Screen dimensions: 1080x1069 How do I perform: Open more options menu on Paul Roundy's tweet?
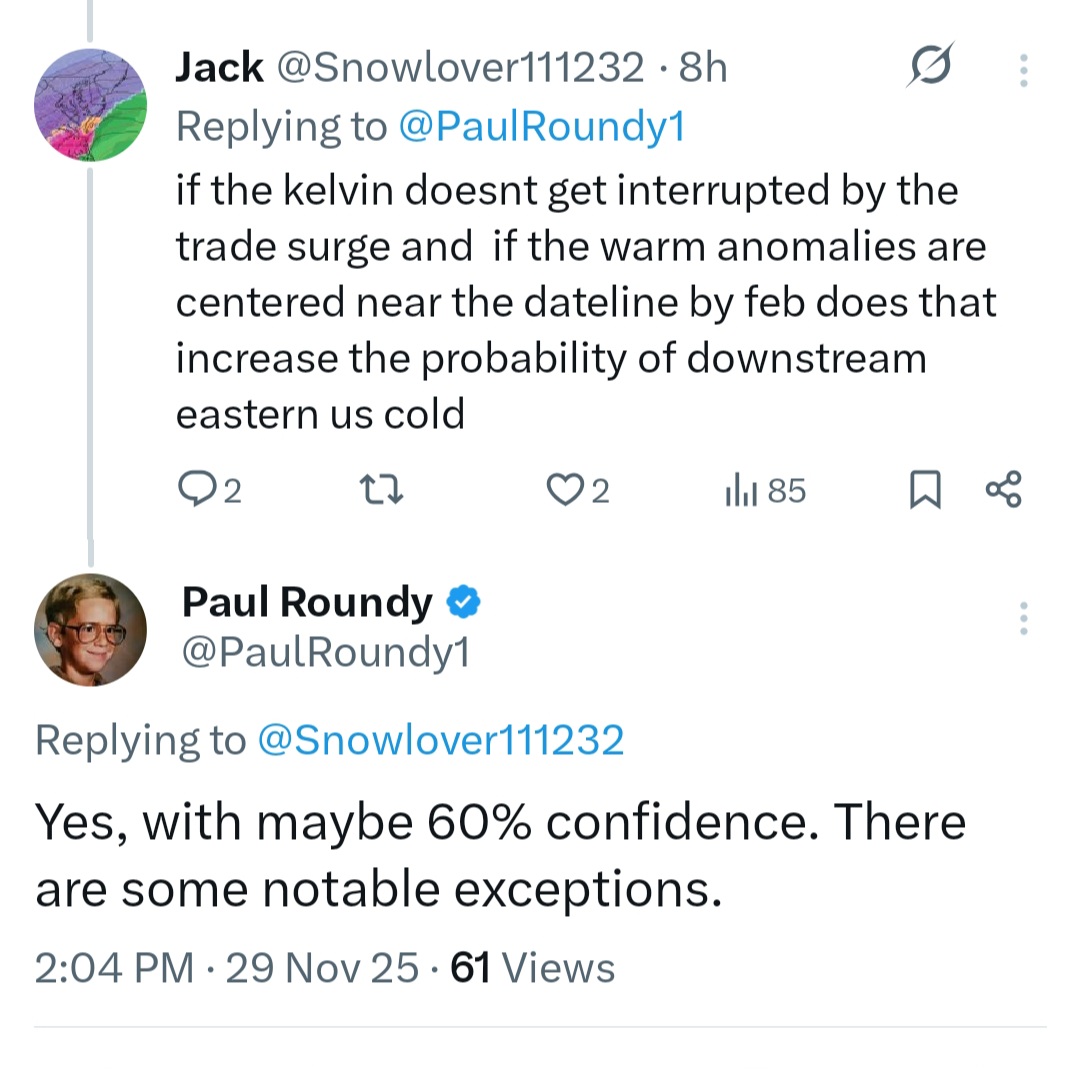[x=1023, y=619]
